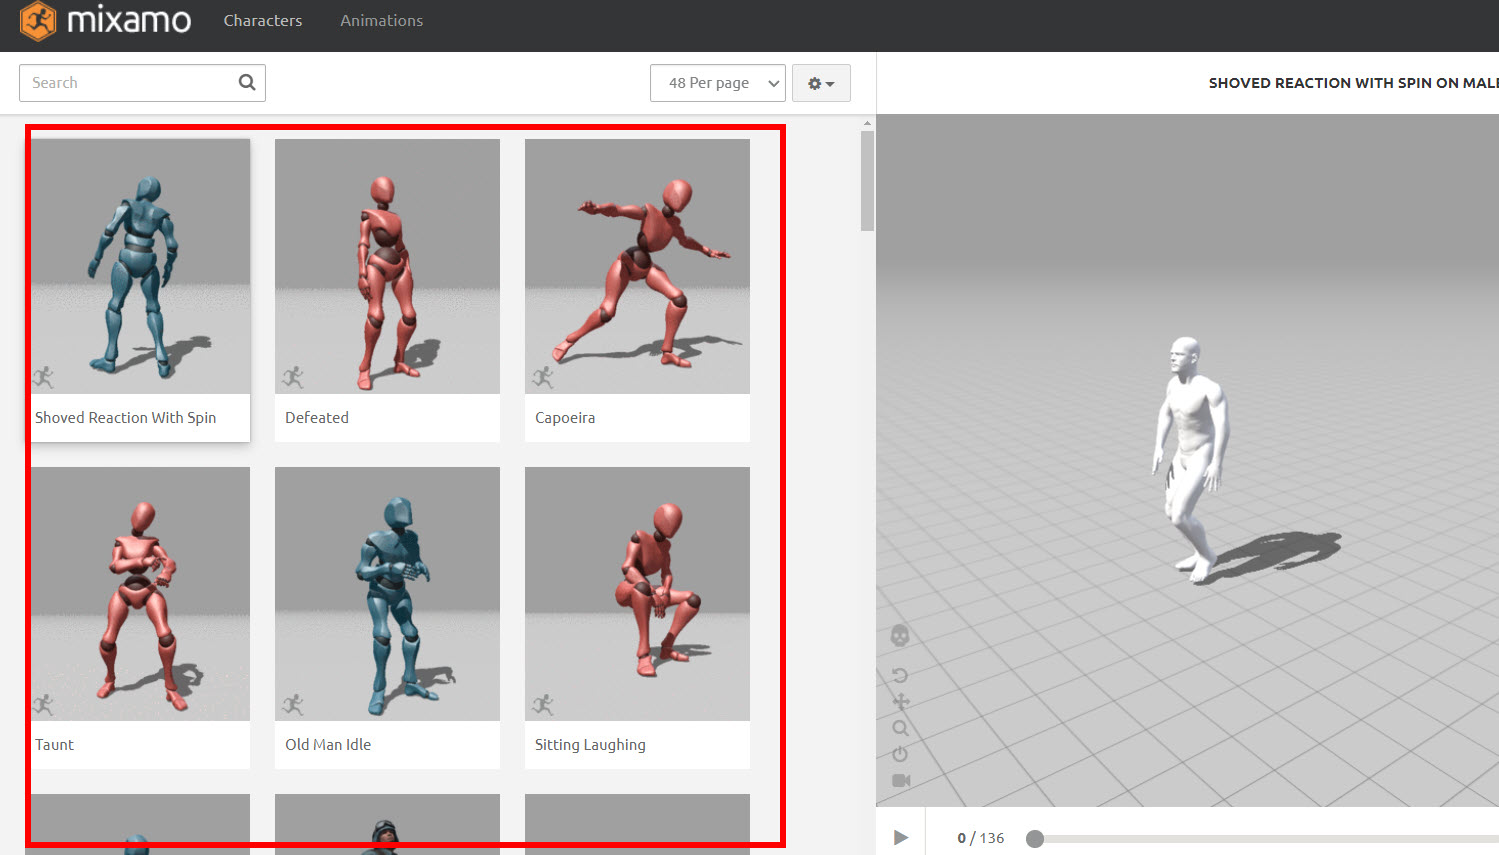This screenshot has height=855, width=1499.
Task: Click running-man icon on Old Man Idle card
Action: pyautogui.click(x=293, y=705)
